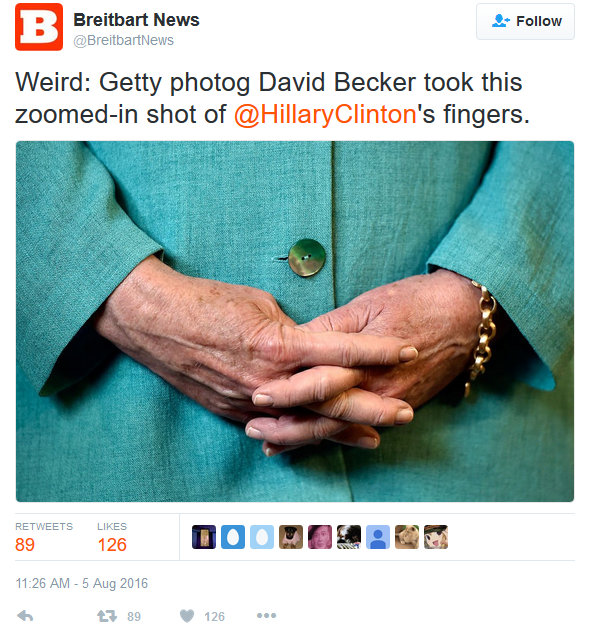Open the Breitbart News profile name

(x=136, y=20)
